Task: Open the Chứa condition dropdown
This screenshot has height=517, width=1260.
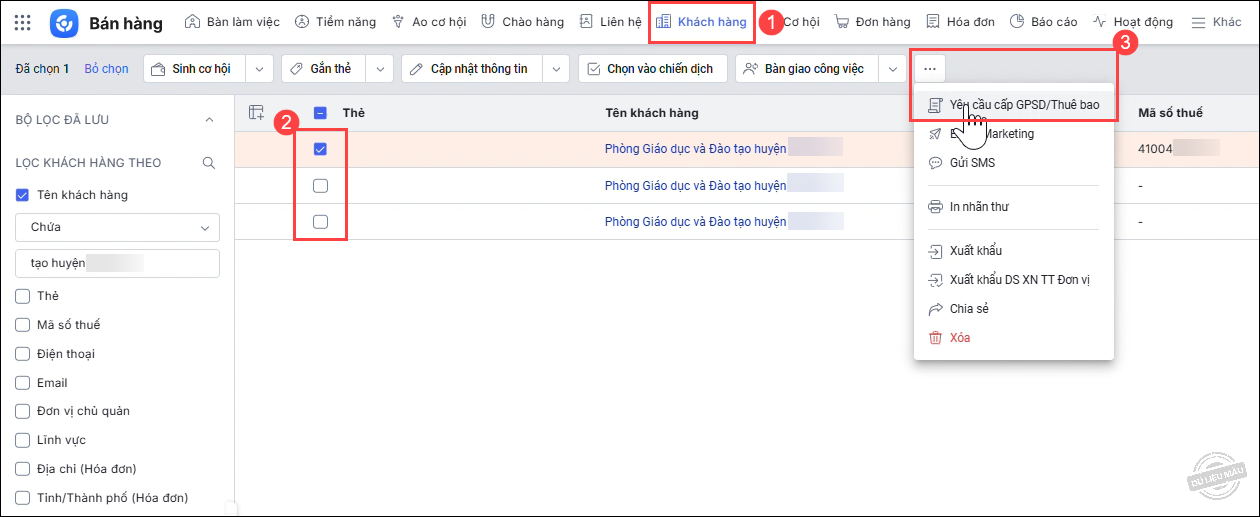Action: pyautogui.click(x=117, y=227)
